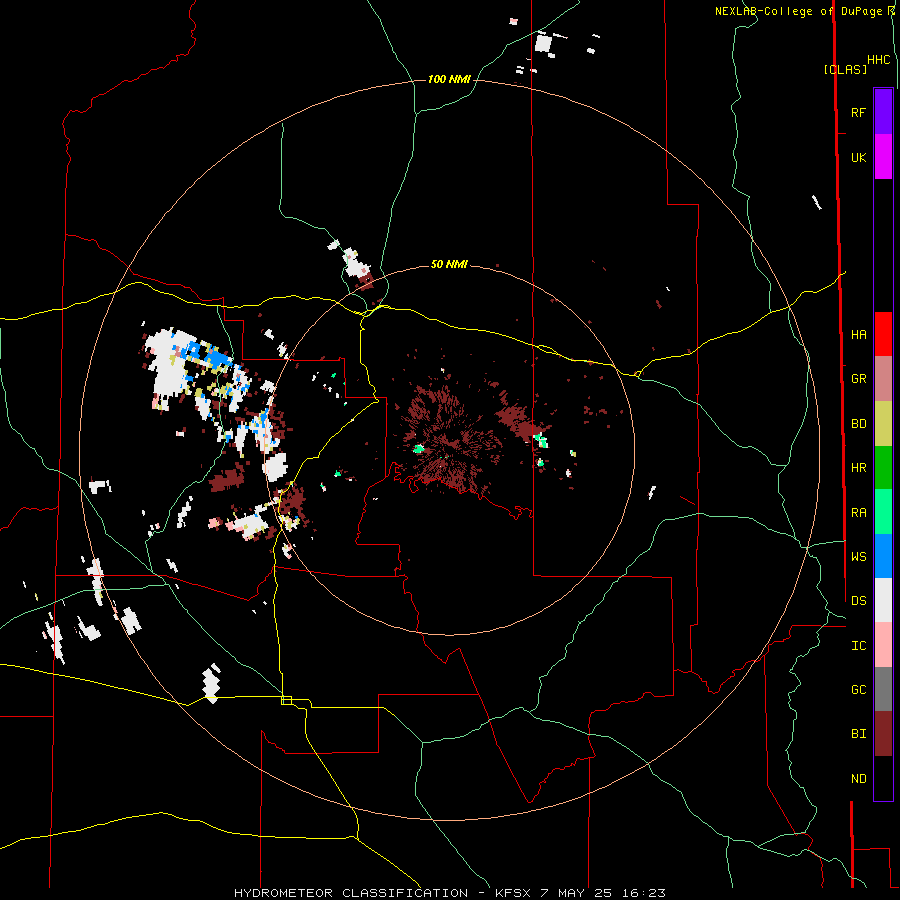Click the UK magenta legend swatch
This screenshot has height=900, width=900.
pyautogui.click(x=883, y=157)
